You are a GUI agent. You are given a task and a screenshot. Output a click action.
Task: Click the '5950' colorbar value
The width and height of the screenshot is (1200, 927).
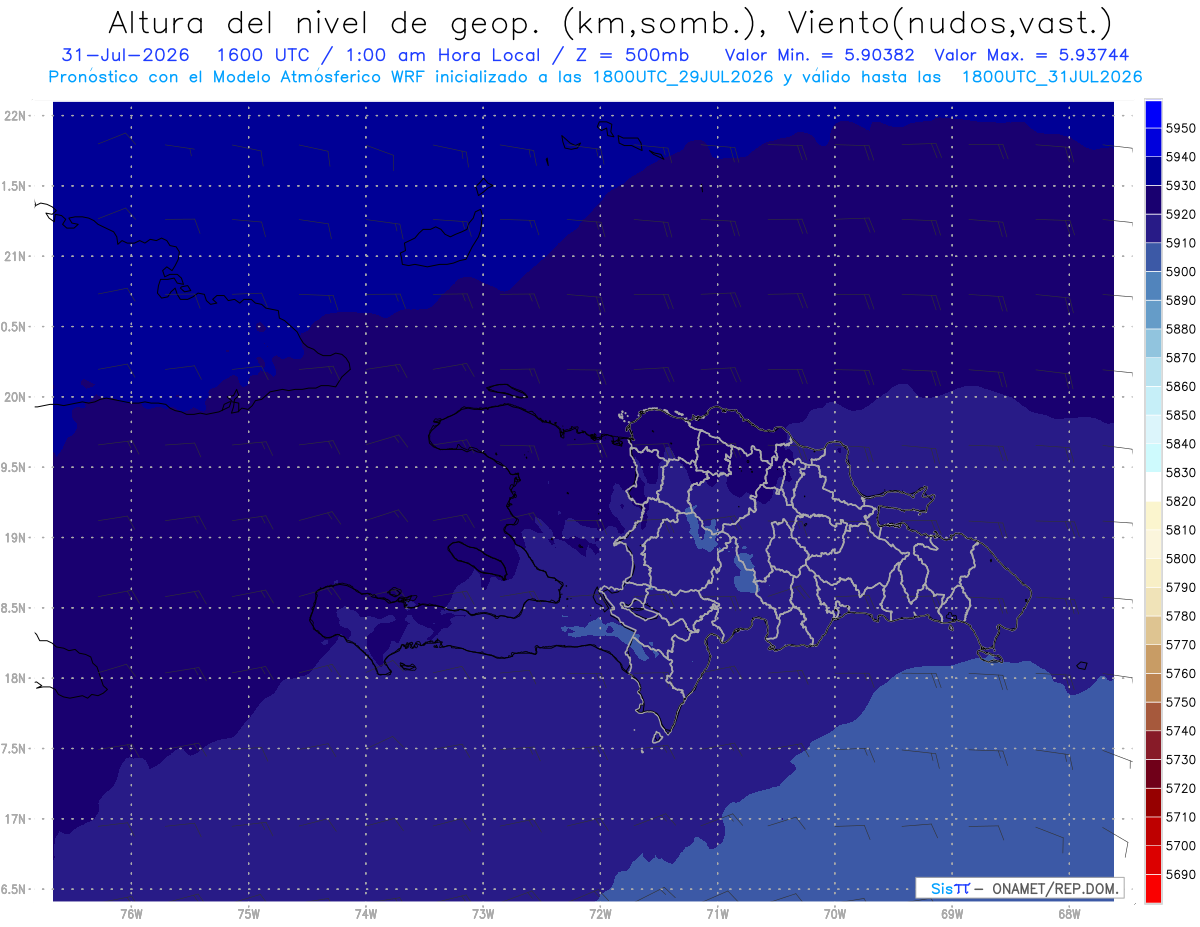(x=1181, y=128)
